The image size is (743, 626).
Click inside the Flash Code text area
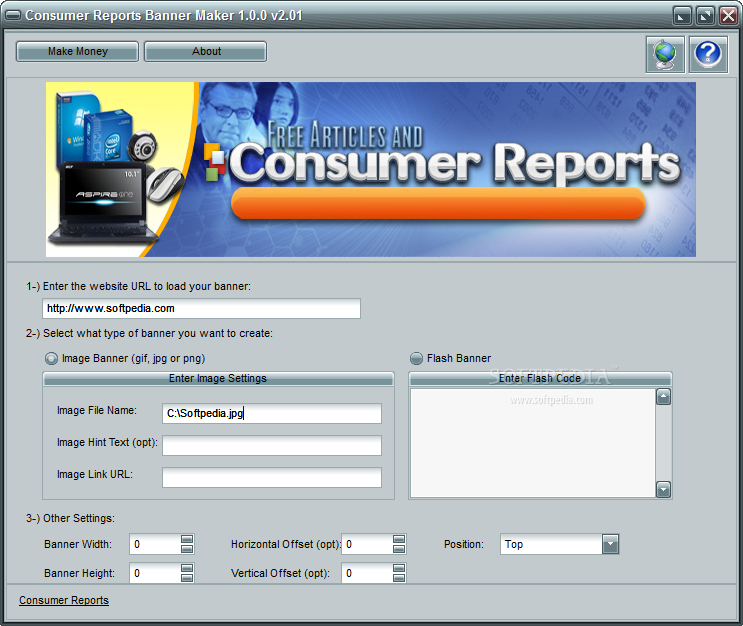[533, 443]
